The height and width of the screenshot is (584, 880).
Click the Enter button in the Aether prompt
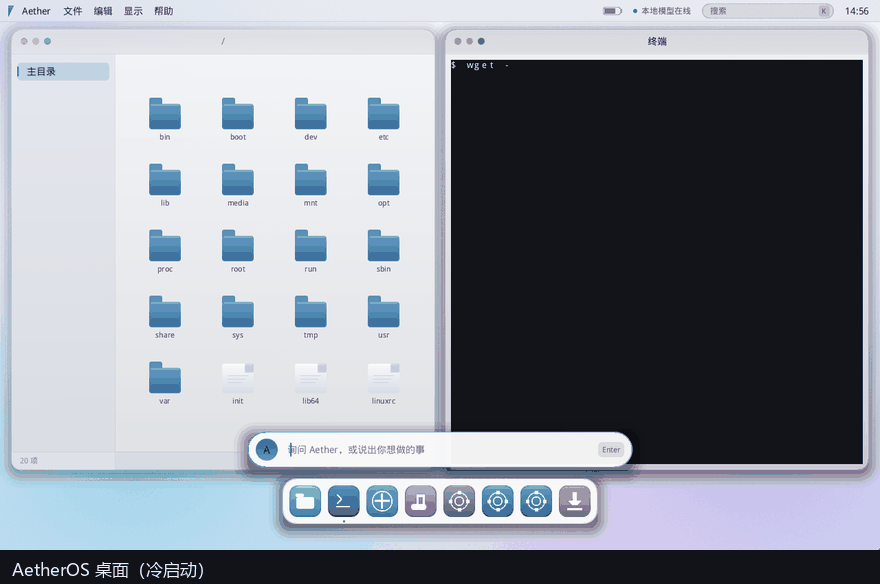tap(611, 450)
